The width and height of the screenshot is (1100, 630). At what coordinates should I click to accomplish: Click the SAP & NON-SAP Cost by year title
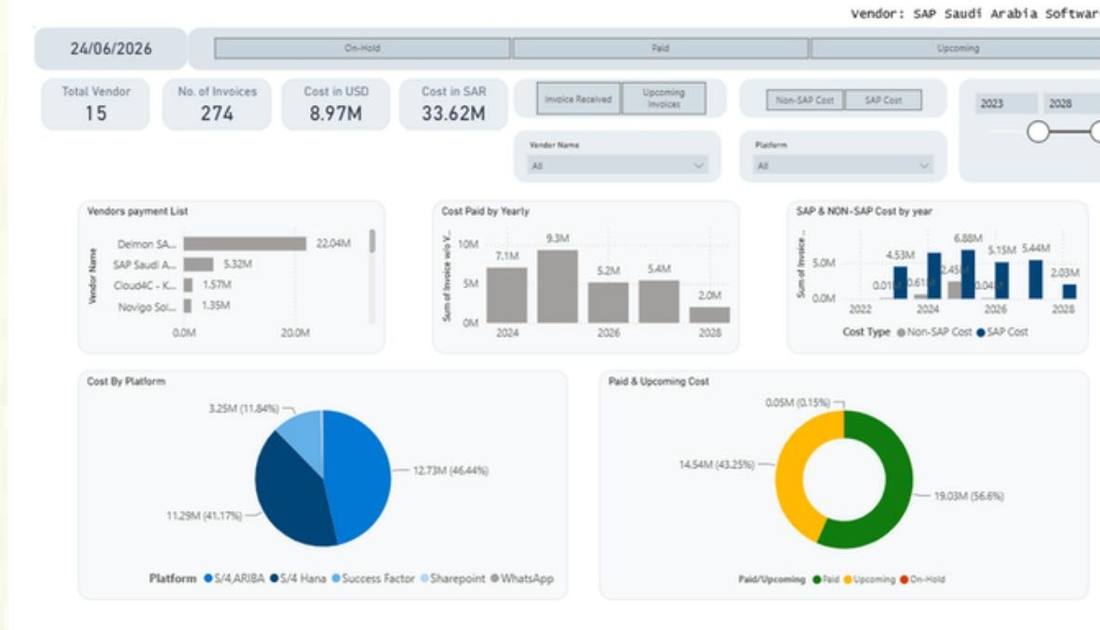(x=864, y=211)
